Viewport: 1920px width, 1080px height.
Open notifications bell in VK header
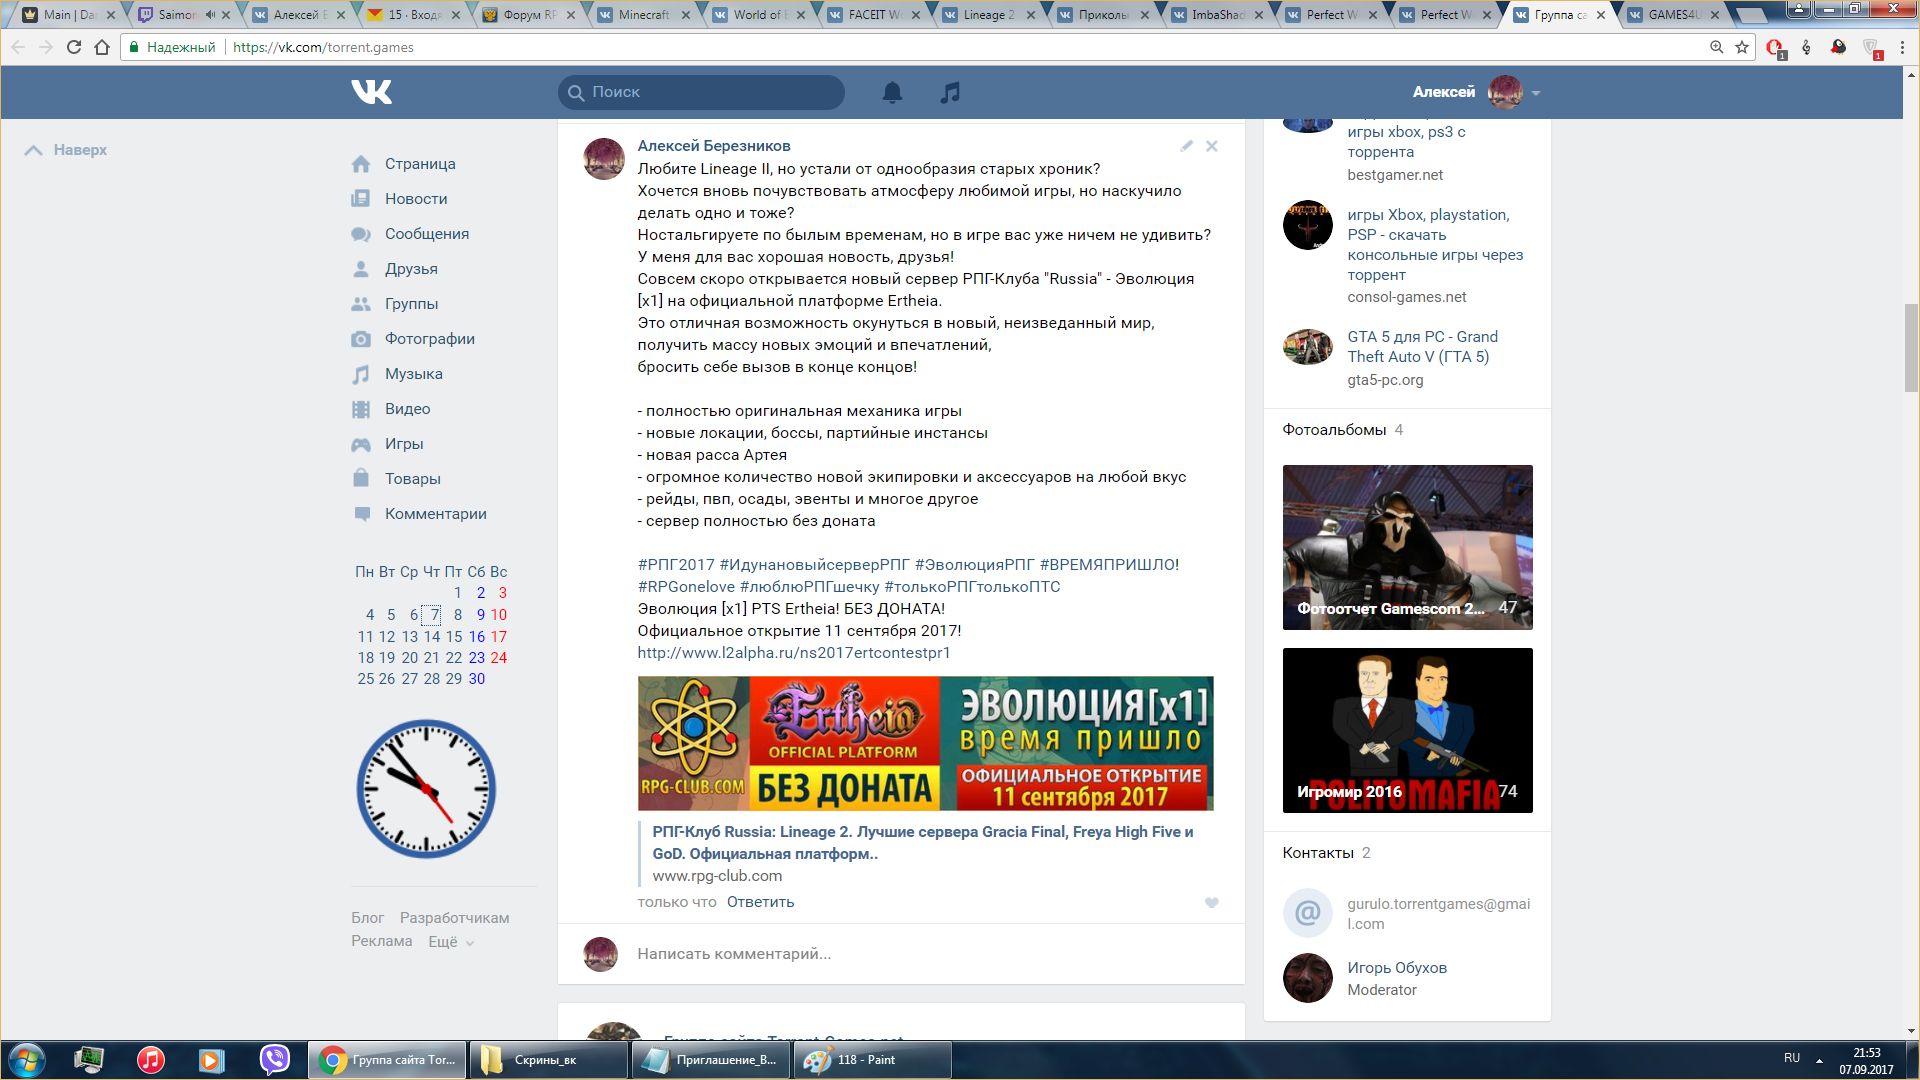892,92
